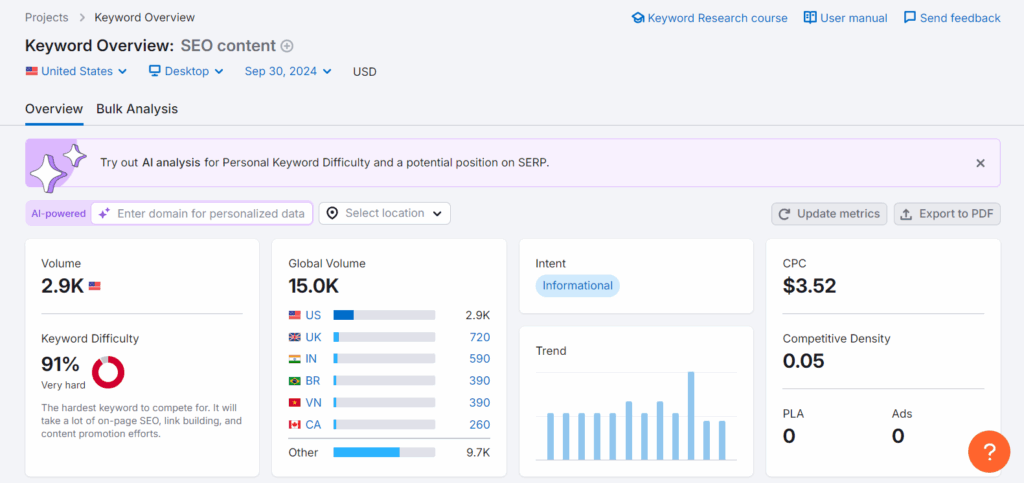This screenshot has width=1024, height=483.
Task: Click the Other volume value 9.7K
Action: pyautogui.click(x=477, y=452)
